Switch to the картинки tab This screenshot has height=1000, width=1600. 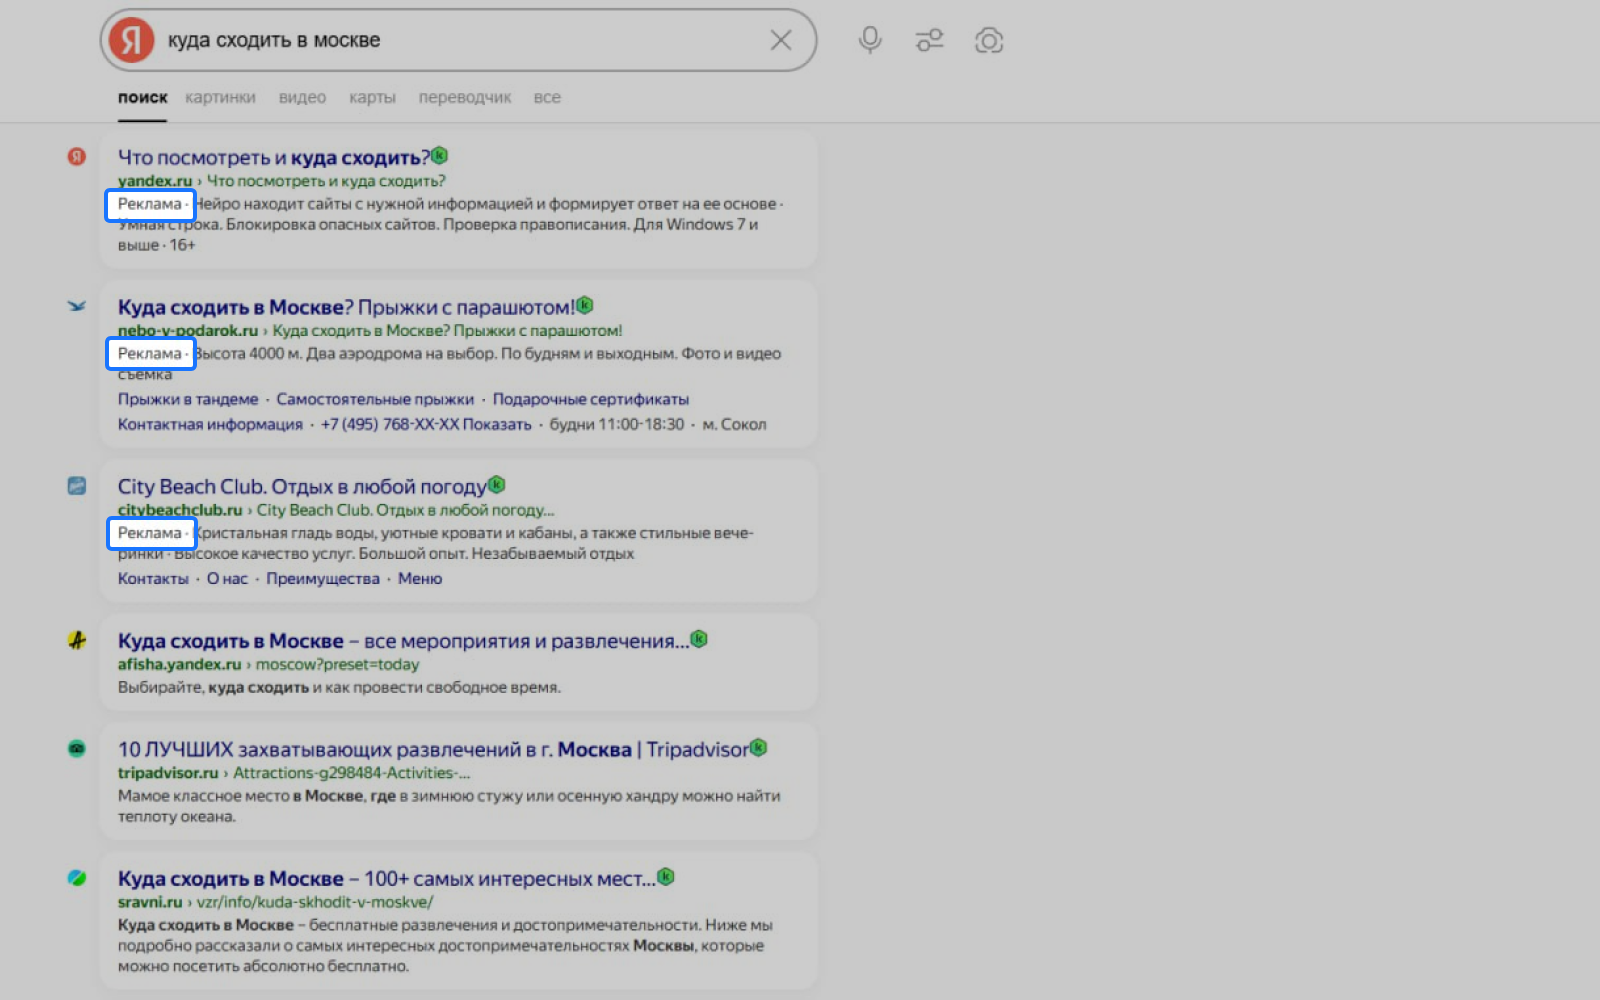(220, 97)
